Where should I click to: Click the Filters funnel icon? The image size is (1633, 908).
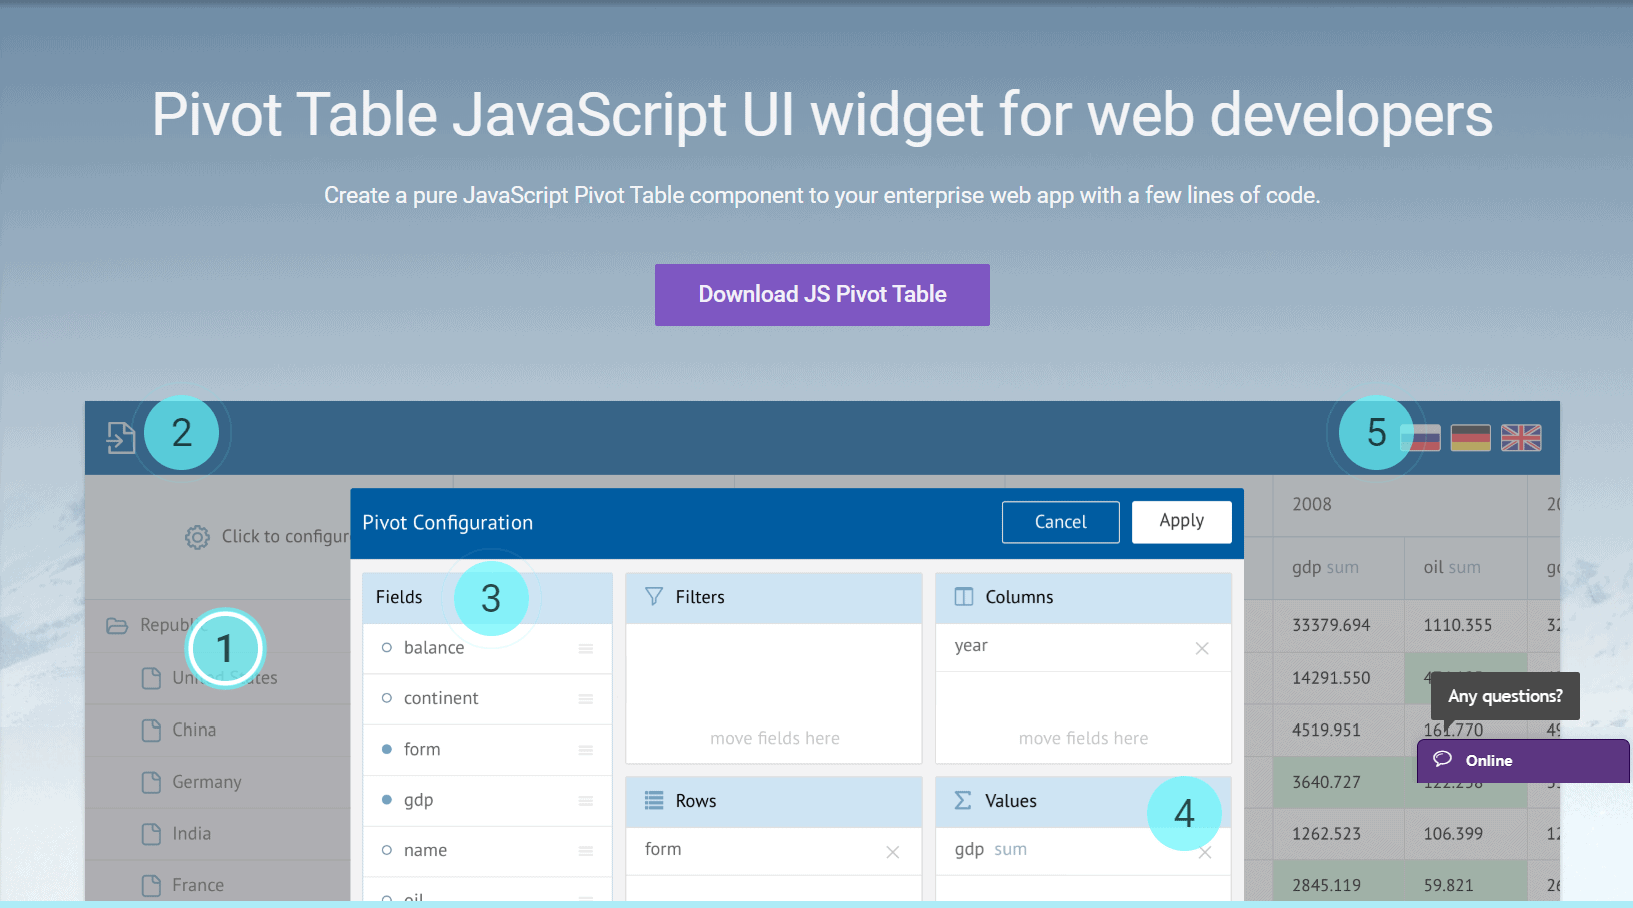654,597
